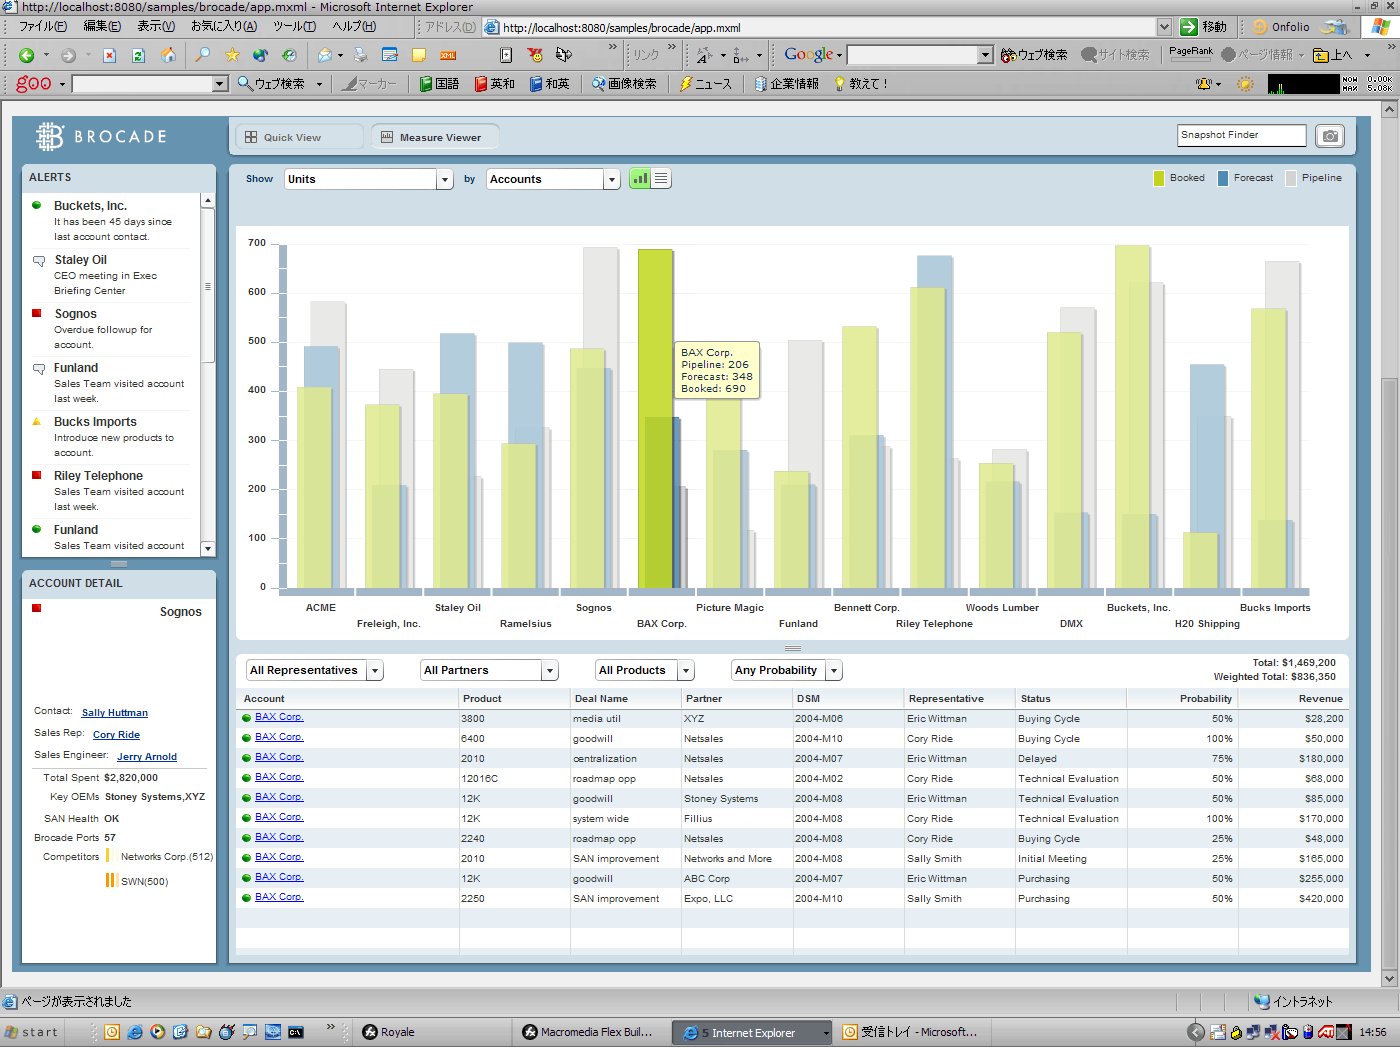Open the Windows start button
1400x1050 pixels.
(32, 1032)
